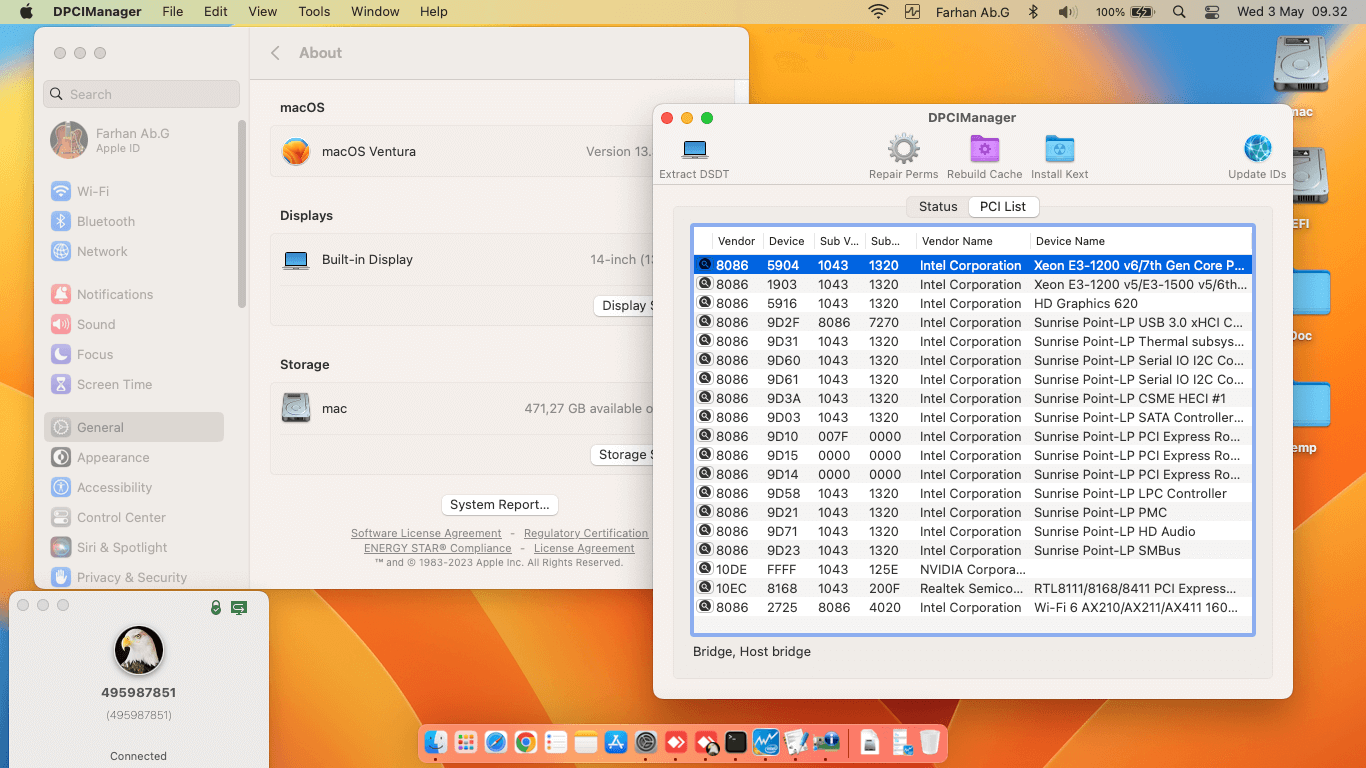1366x768 pixels.
Task: Open the Tools menu
Action: click(314, 12)
